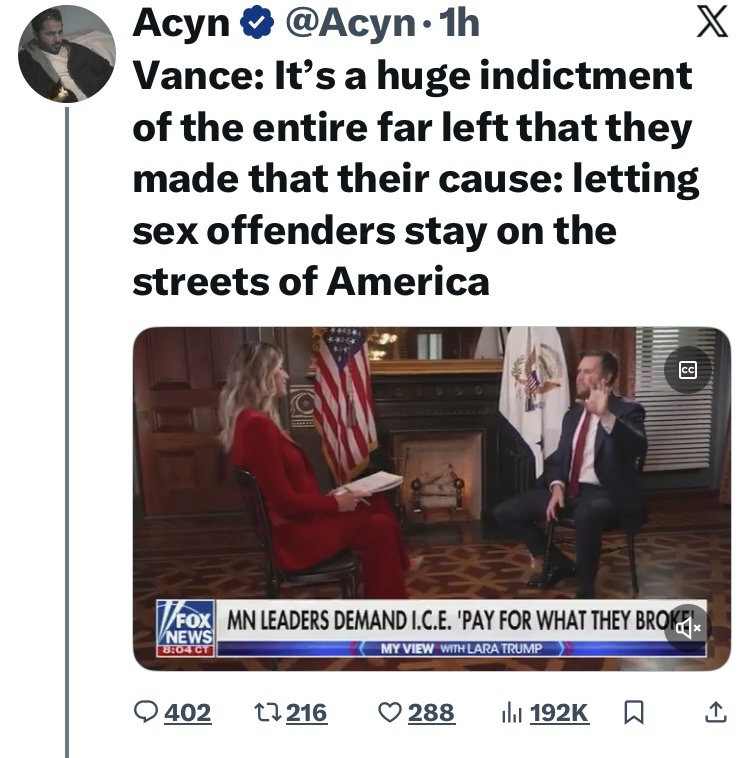Open the 192K views count
The height and width of the screenshot is (758, 750).
[x=560, y=713]
